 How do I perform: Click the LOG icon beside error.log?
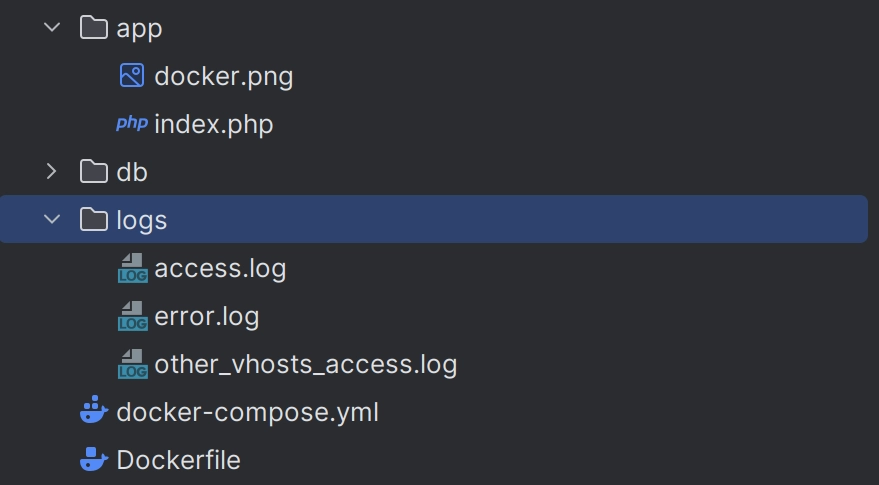132,317
